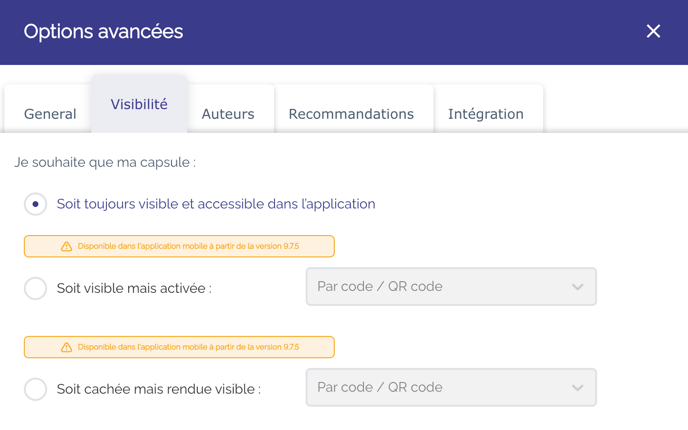Click warning triangle icon above "Soit cachée mais rendue visible"

coord(66,347)
